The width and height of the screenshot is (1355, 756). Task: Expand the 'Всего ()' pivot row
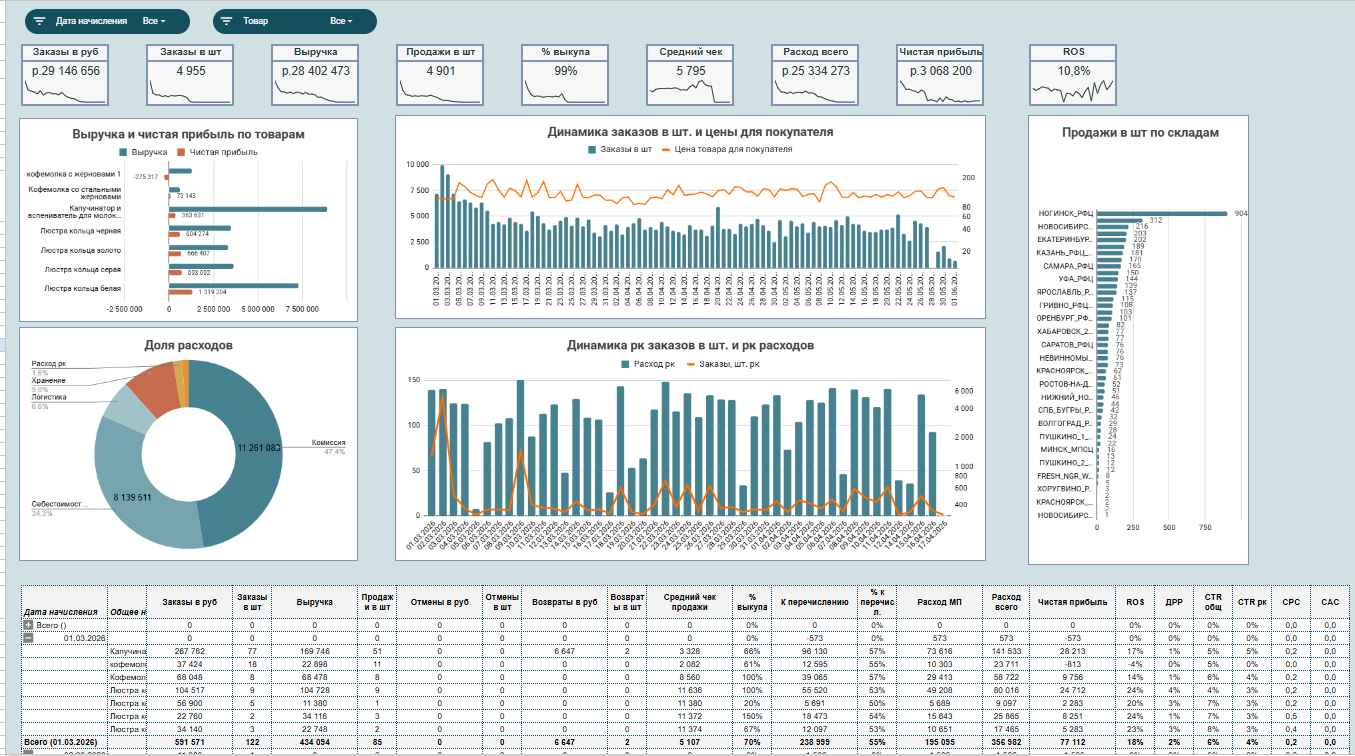(28, 624)
